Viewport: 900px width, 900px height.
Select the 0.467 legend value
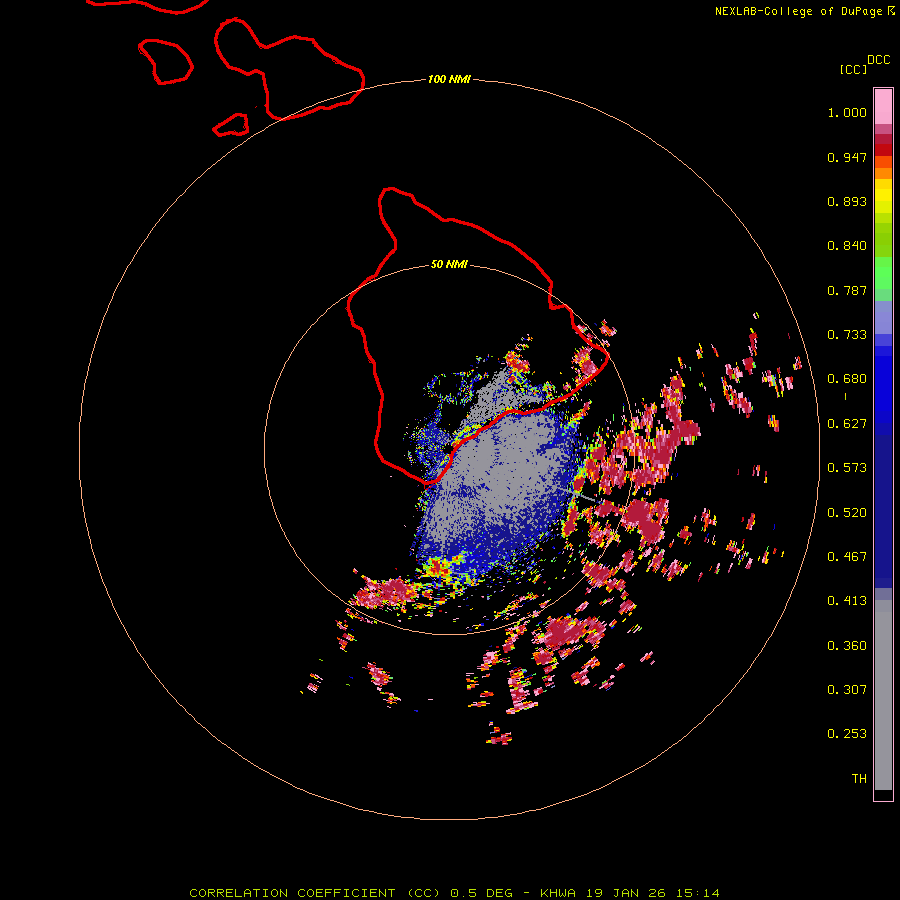(847, 557)
